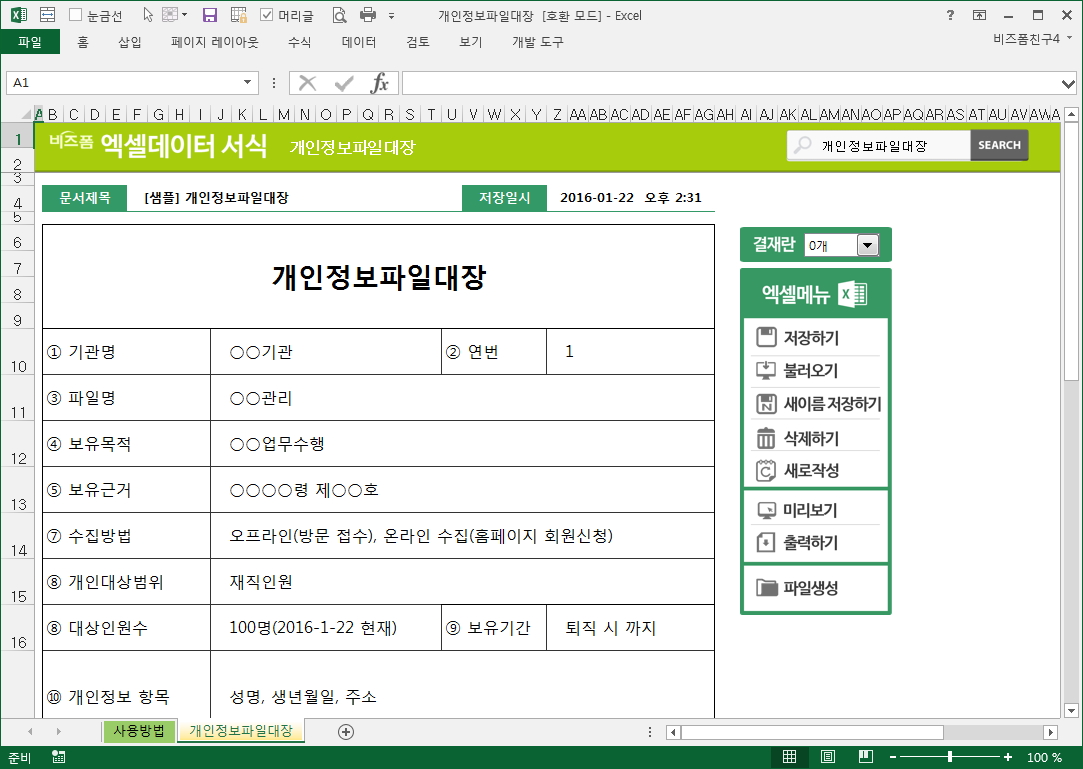The width and height of the screenshot is (1083, 769).
Task: Switch to Page Layout view in status bar
Action: coord(828,757)
